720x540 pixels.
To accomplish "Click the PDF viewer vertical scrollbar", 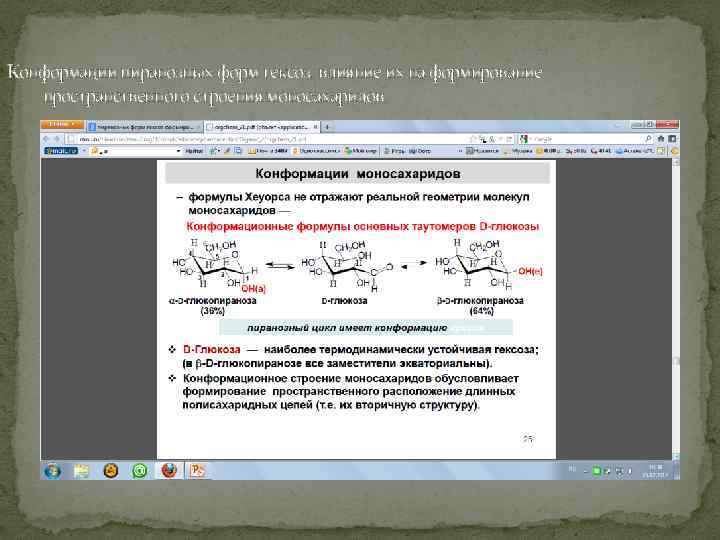I will [x=675, y=309].
